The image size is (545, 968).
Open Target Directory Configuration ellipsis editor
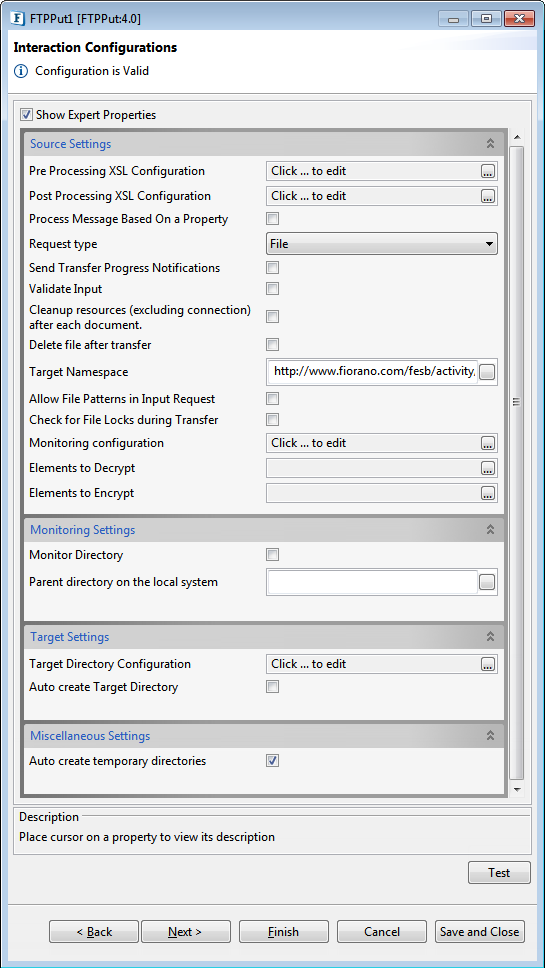(x=488, y=664)
